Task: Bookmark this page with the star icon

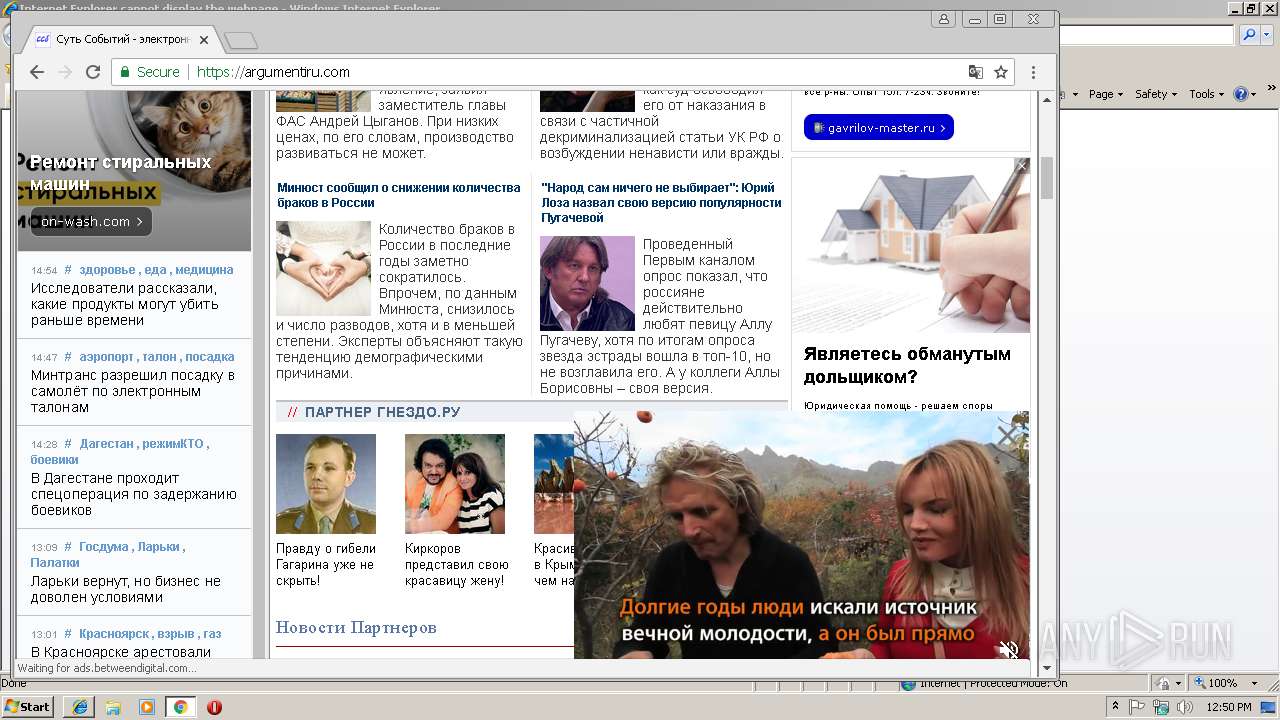Action: coord(1001,72)
